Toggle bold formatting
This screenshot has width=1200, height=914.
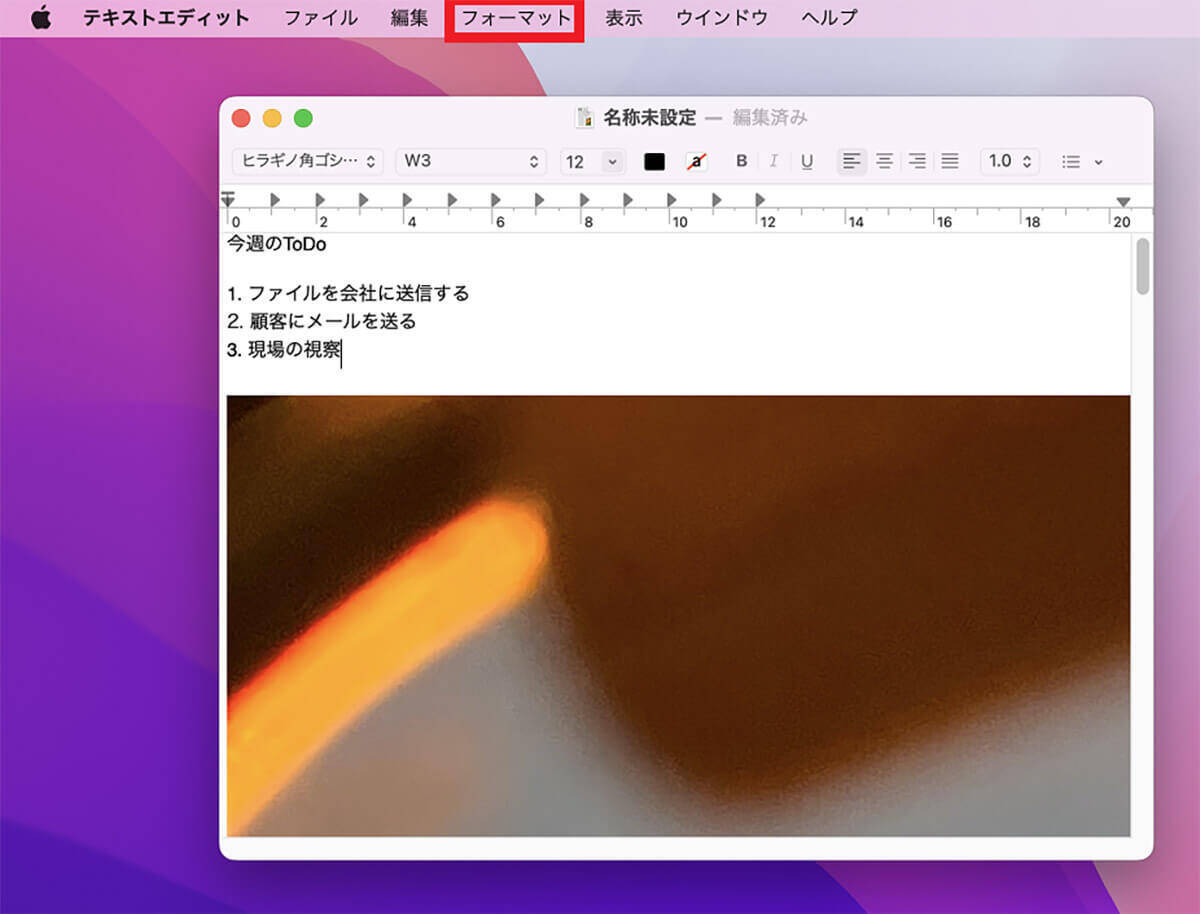click(741, 161)
